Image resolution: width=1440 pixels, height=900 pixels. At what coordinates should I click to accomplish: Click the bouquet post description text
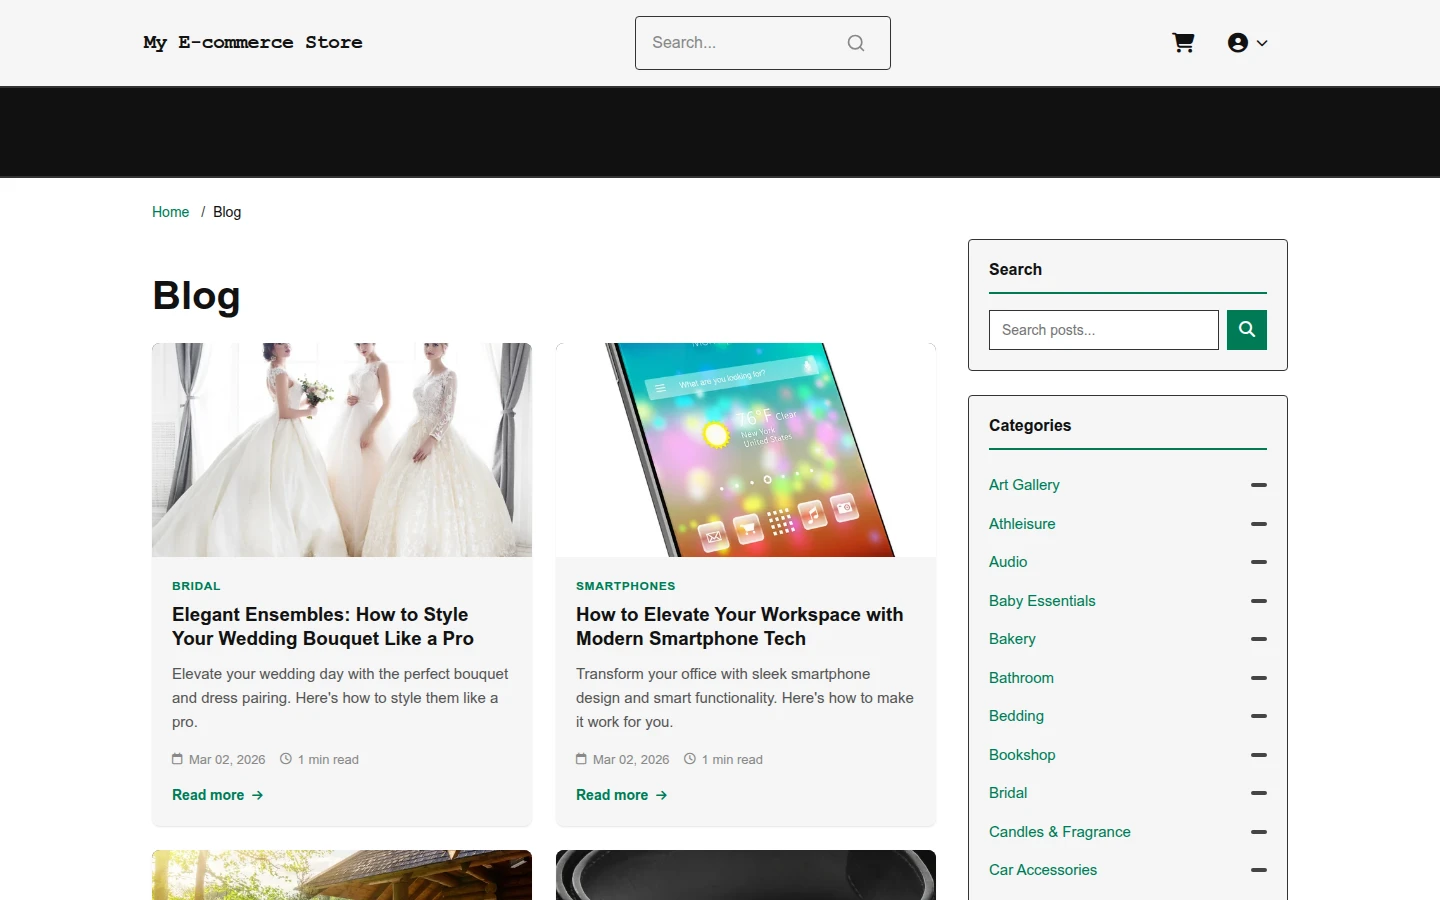click(340, 698)
